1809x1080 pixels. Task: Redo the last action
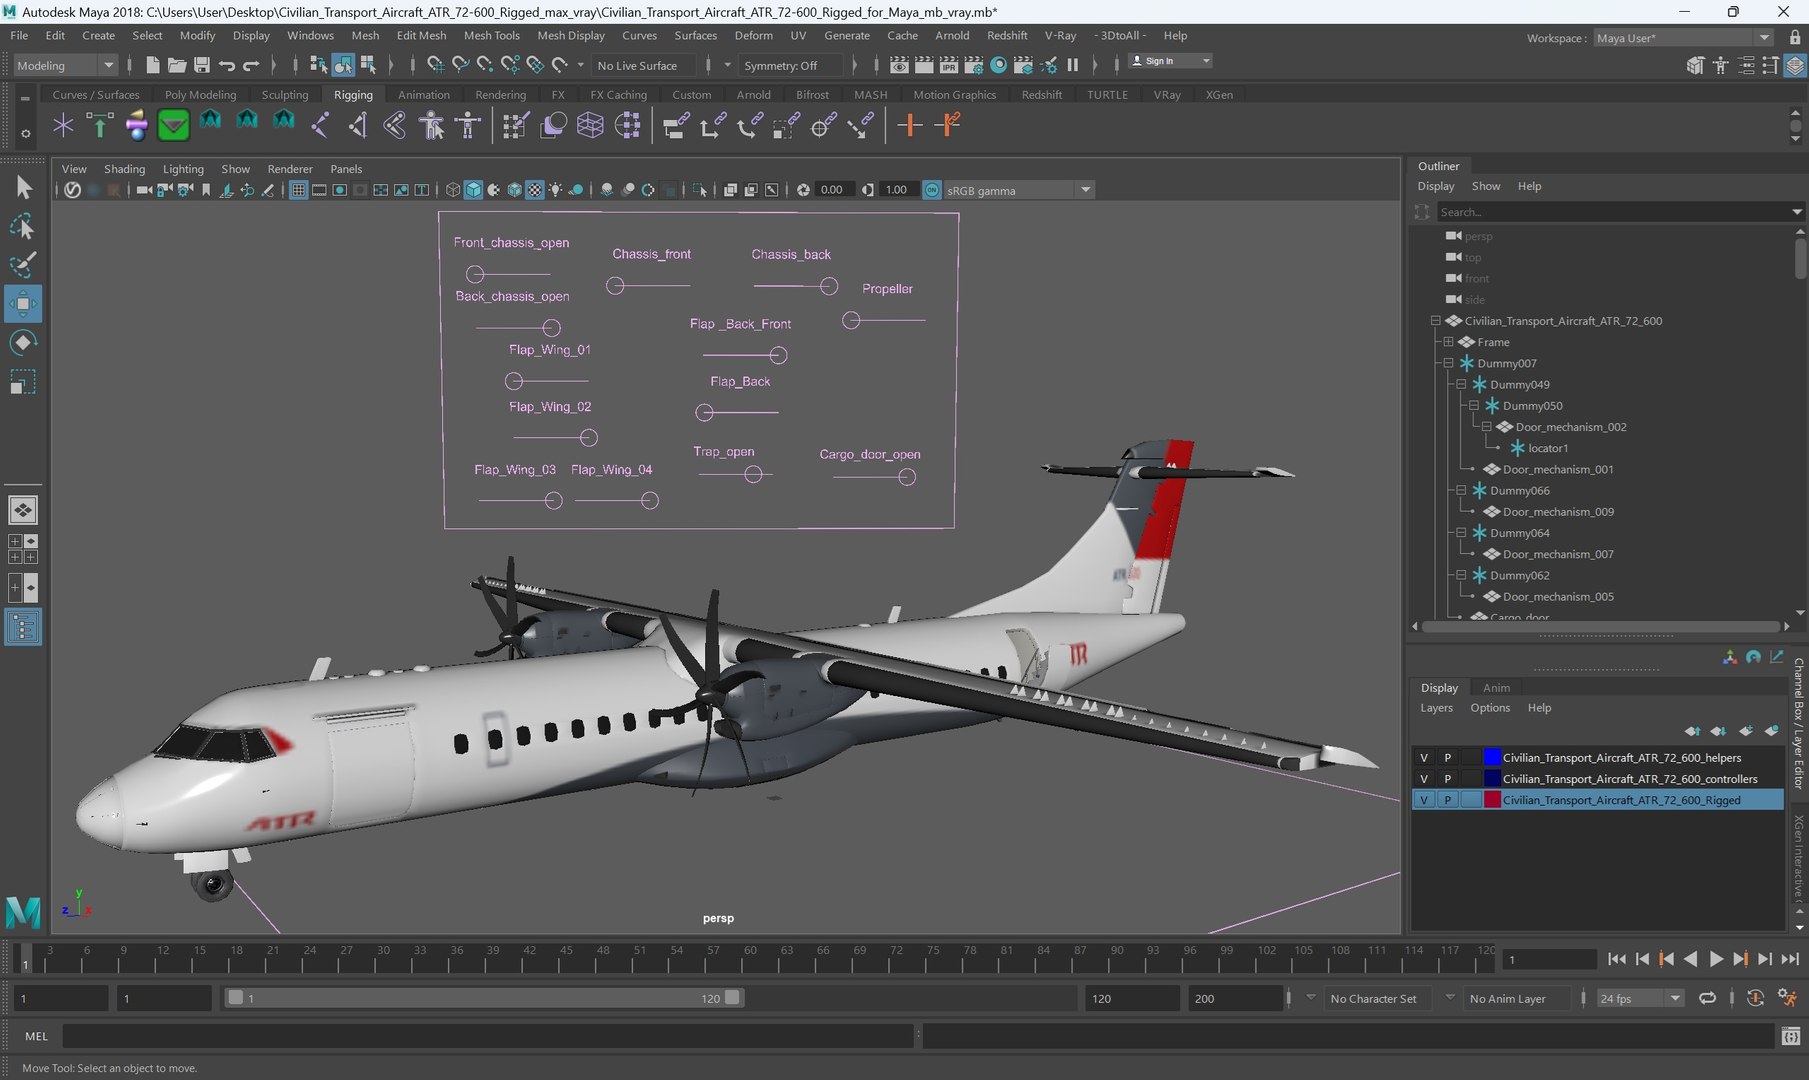click(251, 65)
